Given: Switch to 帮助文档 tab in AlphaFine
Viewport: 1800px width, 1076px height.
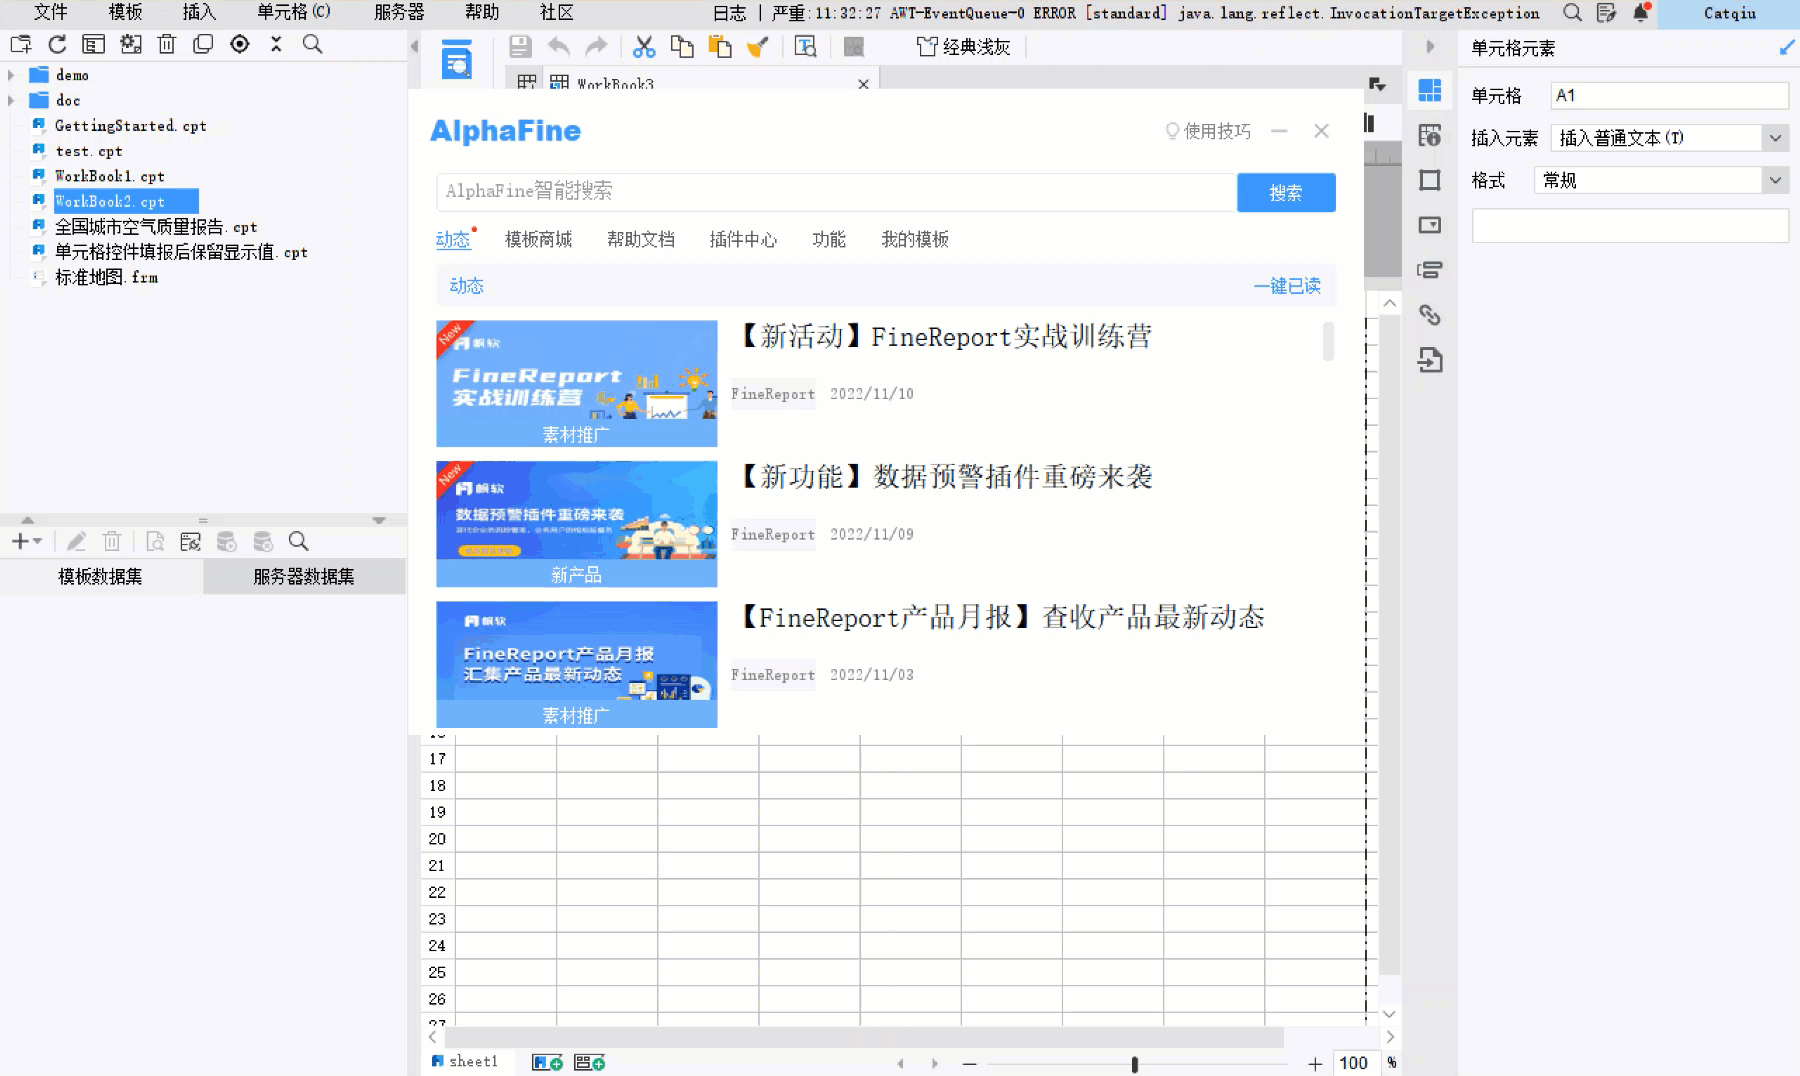Looking at the screenshot, I should [641, 239].
